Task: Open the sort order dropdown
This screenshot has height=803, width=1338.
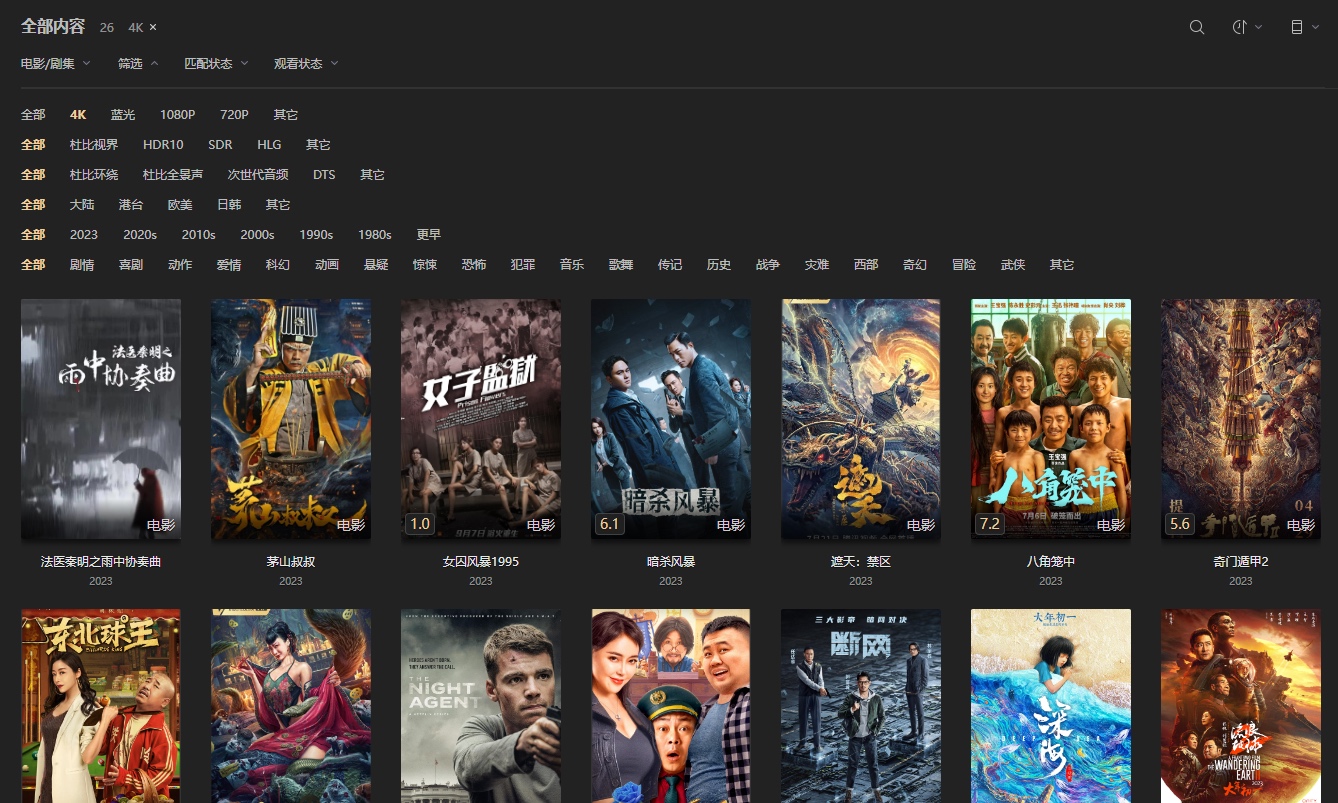Action: click(1247, 27)
